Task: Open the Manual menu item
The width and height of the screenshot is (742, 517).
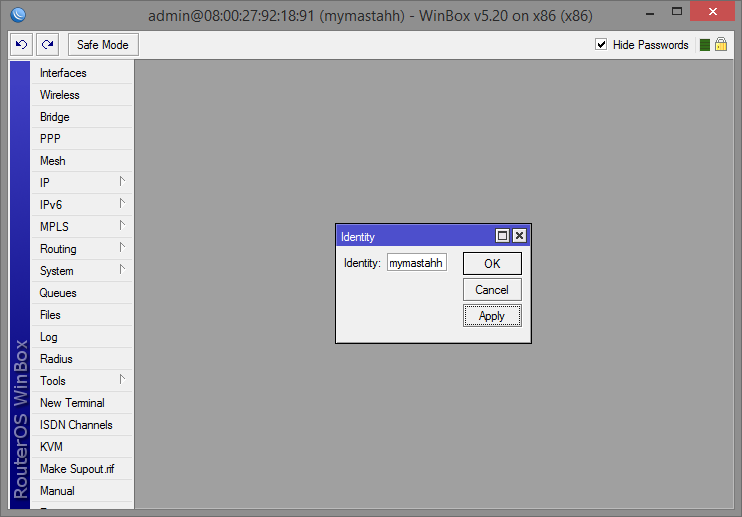Action: point(82,491)
